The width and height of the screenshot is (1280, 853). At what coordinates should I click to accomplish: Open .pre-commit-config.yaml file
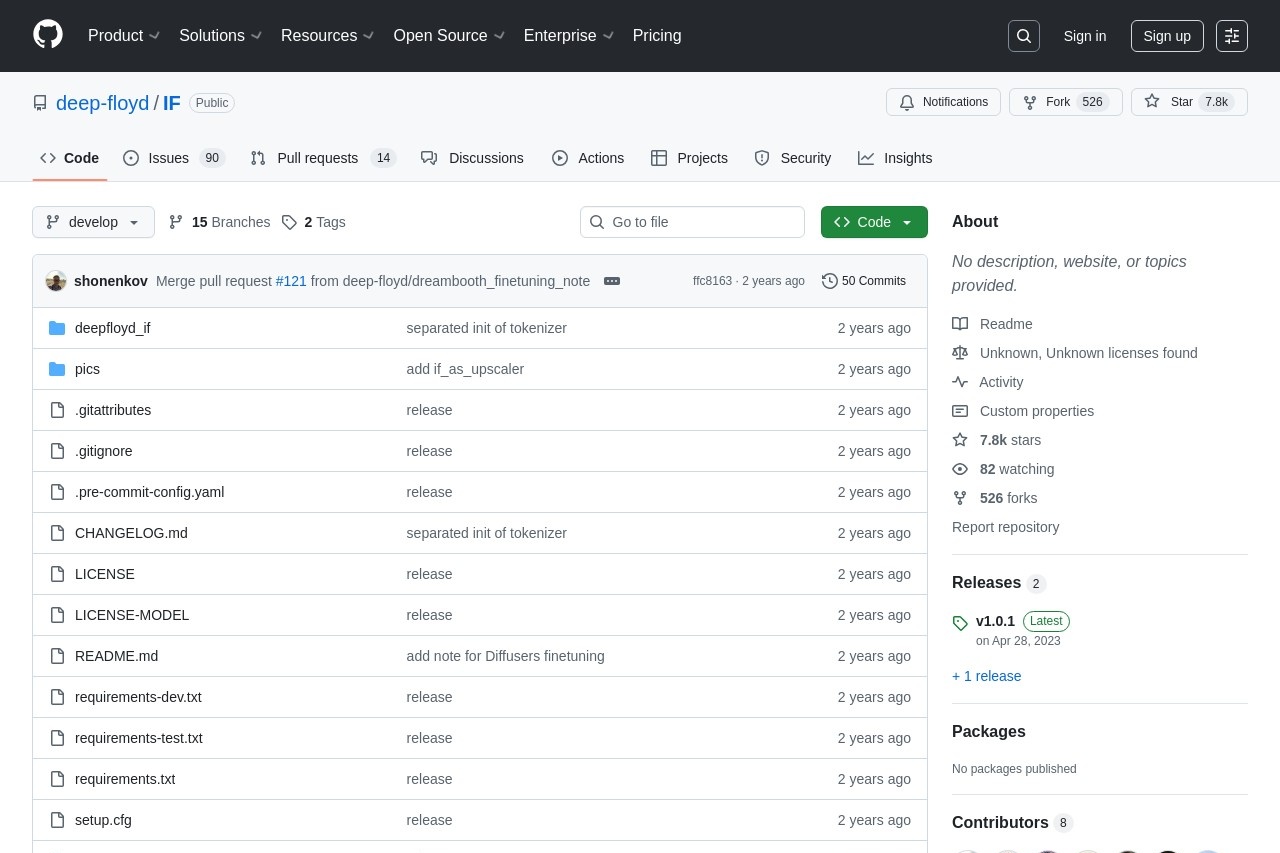[x=149, y=492]
